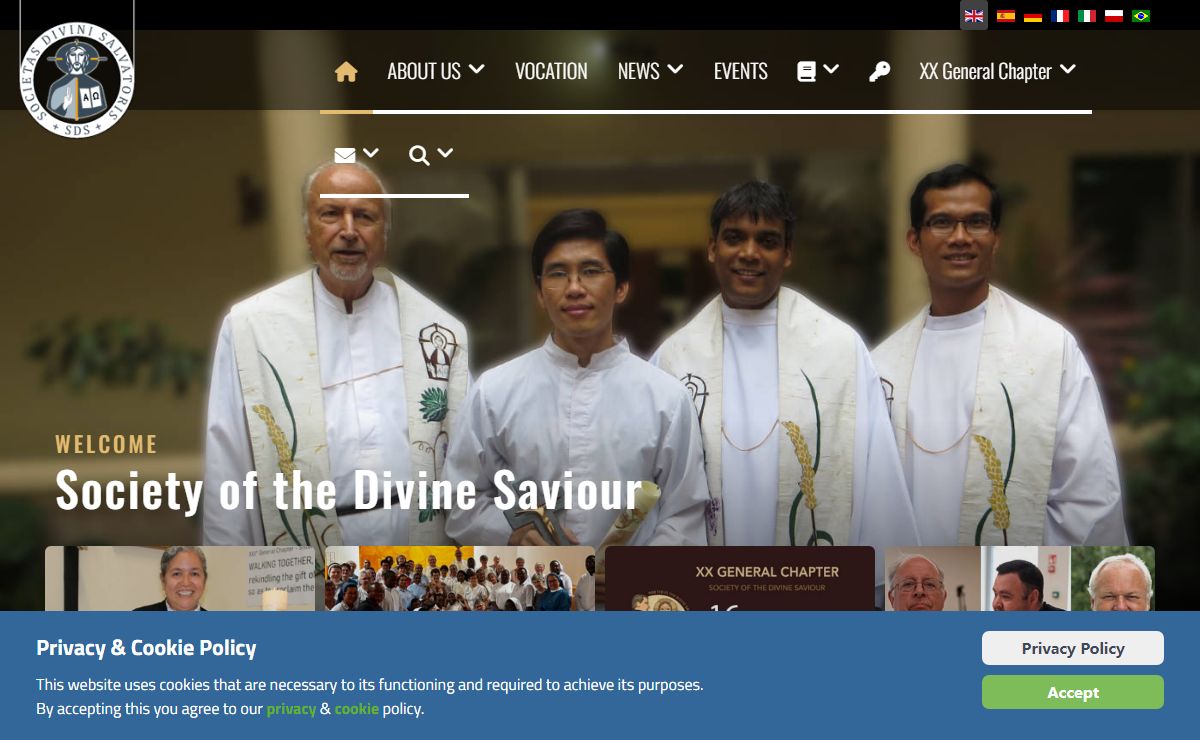1200x740 pixels.
Task: Expand the XX General Chapter menu
Action: [997, 71]
